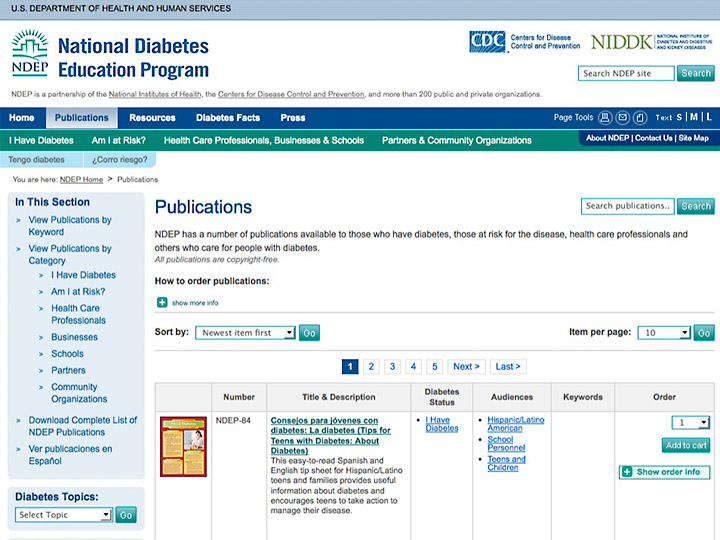
Task: Open the Item per page dropdown
Action: (x=666, y=333)
